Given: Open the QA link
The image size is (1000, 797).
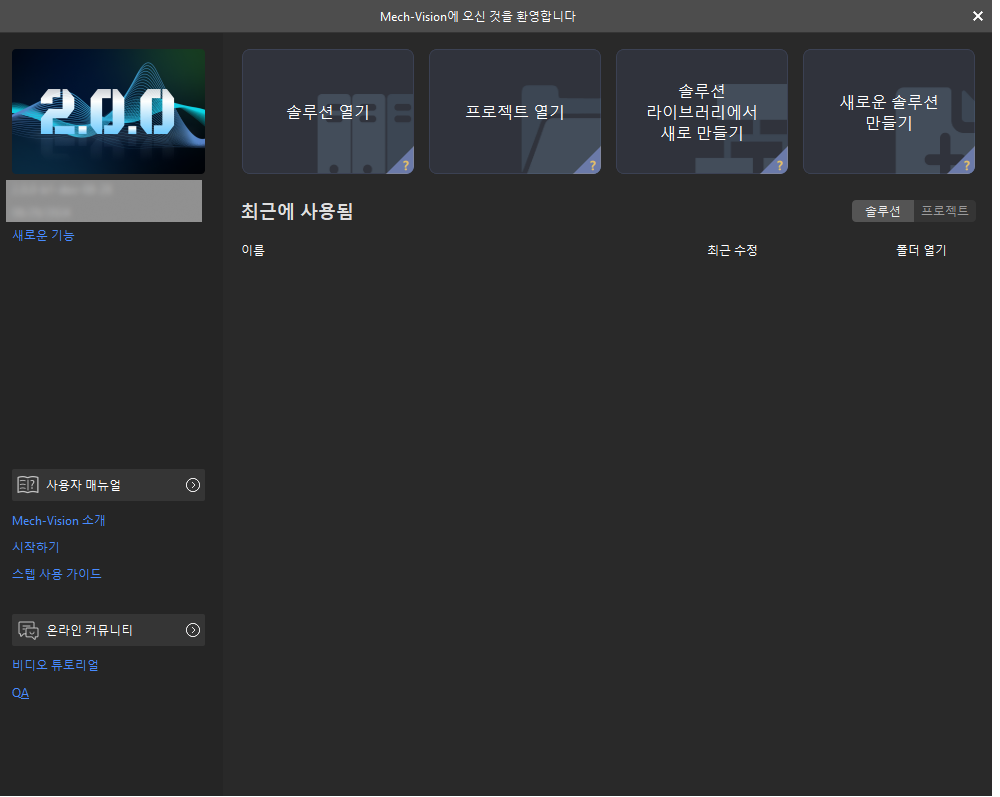Looking at the screenshot, I should (x=20, y=693).
